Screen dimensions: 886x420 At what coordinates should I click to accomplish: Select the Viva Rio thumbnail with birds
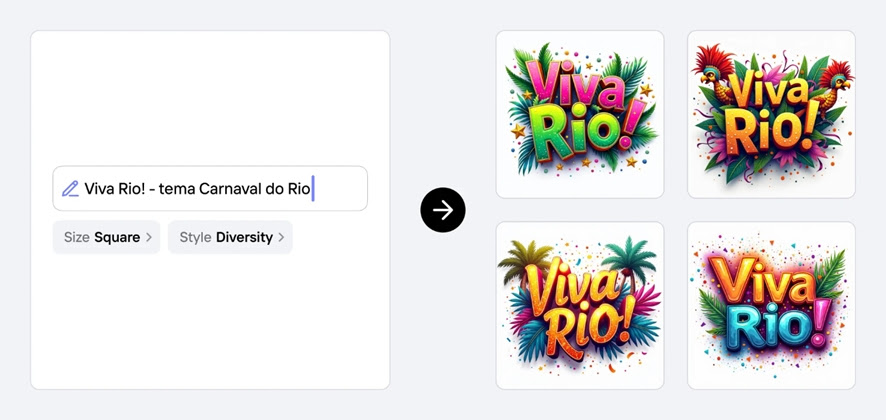771,114
